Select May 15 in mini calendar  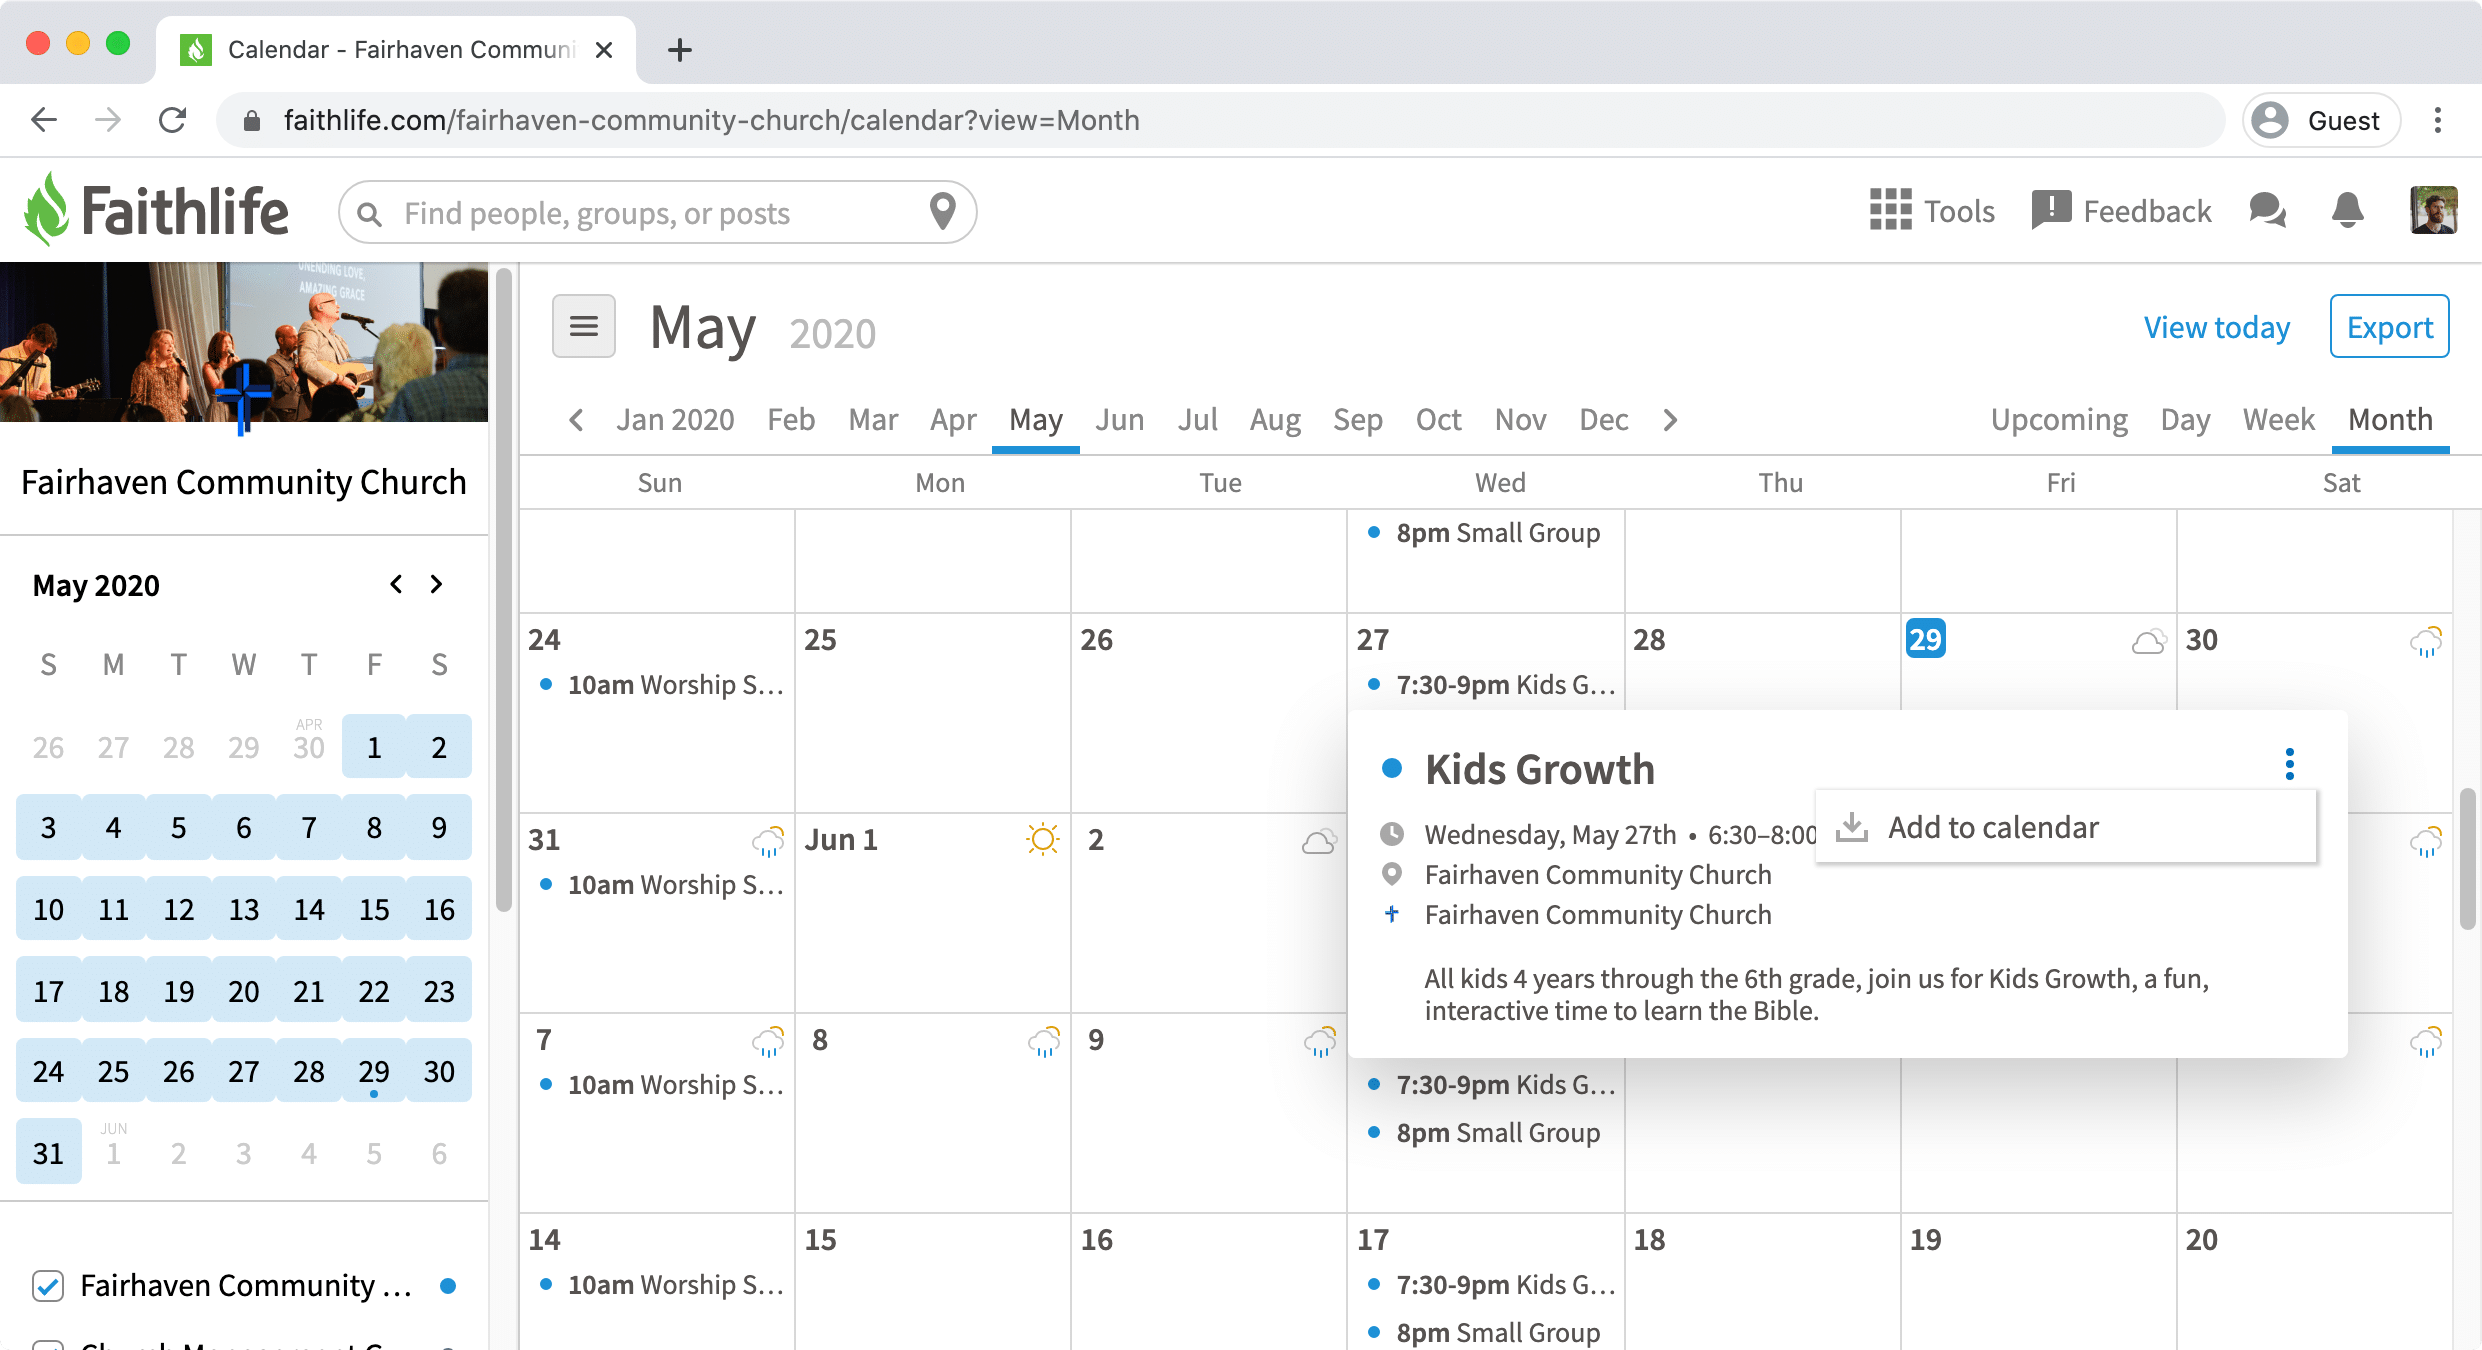pos(374,909)
